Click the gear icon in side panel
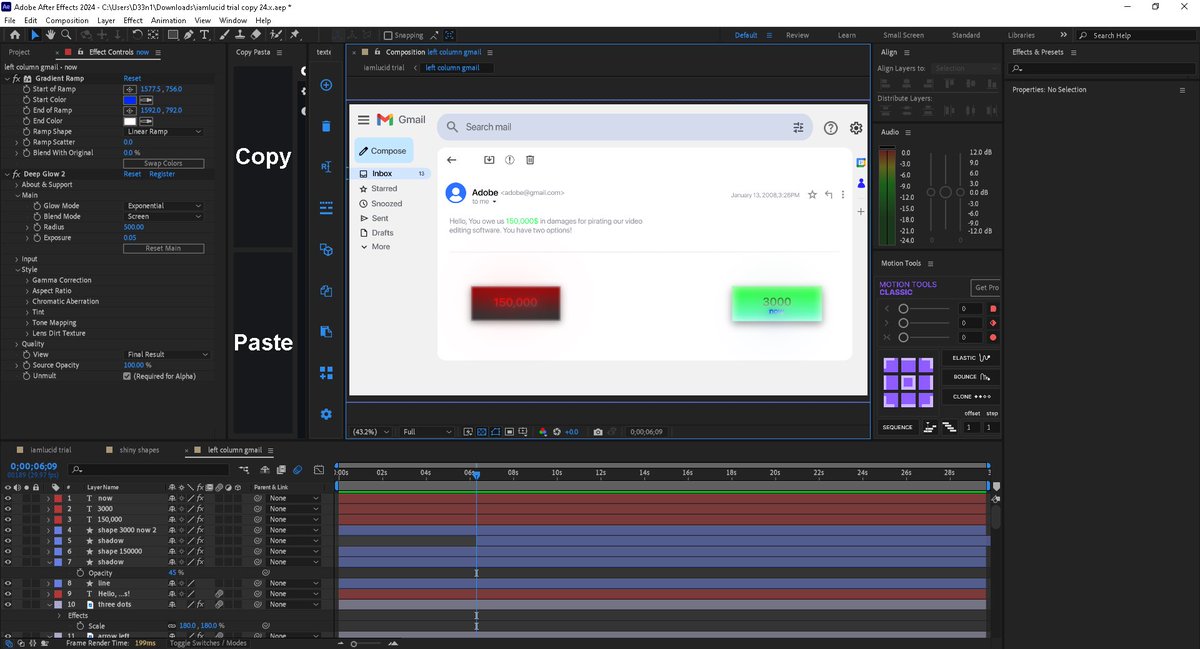 [x=325, y=414]
